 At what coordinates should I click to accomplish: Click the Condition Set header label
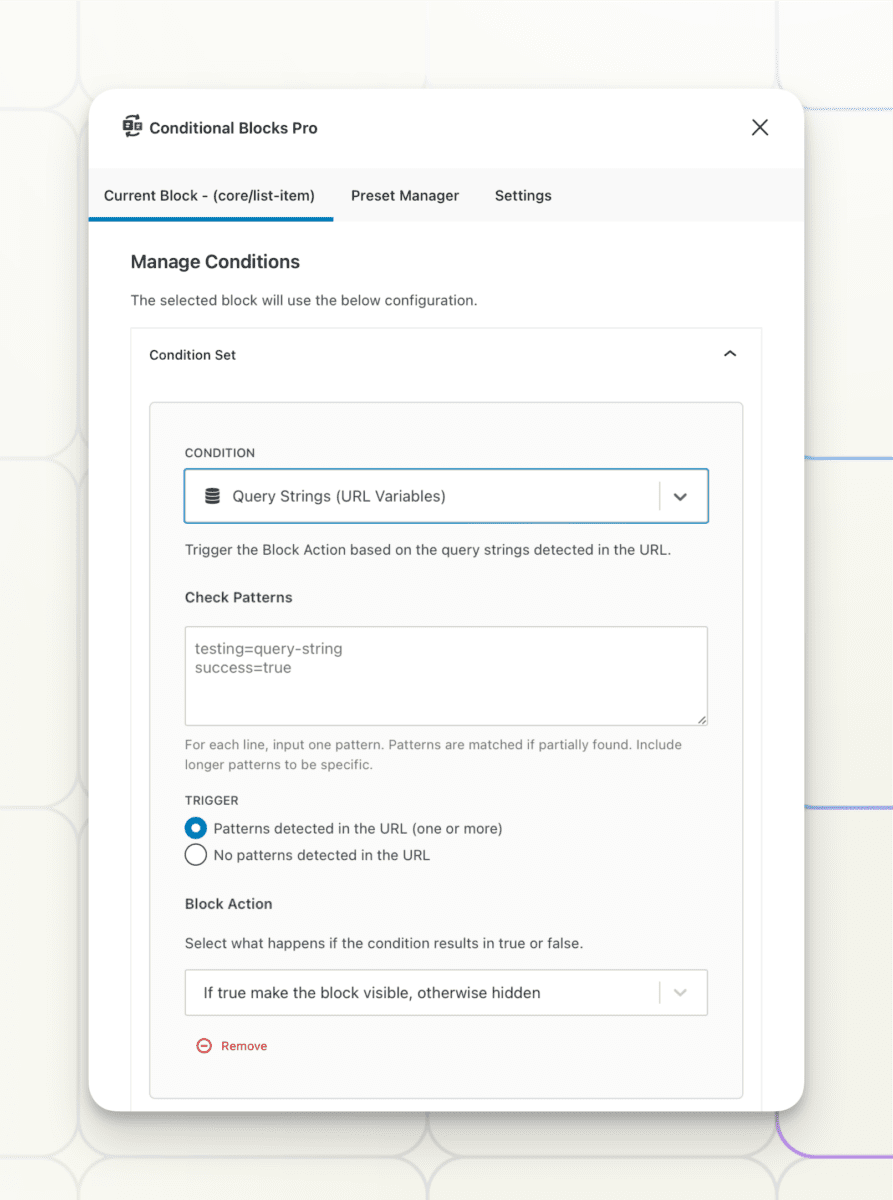(193, 355)
